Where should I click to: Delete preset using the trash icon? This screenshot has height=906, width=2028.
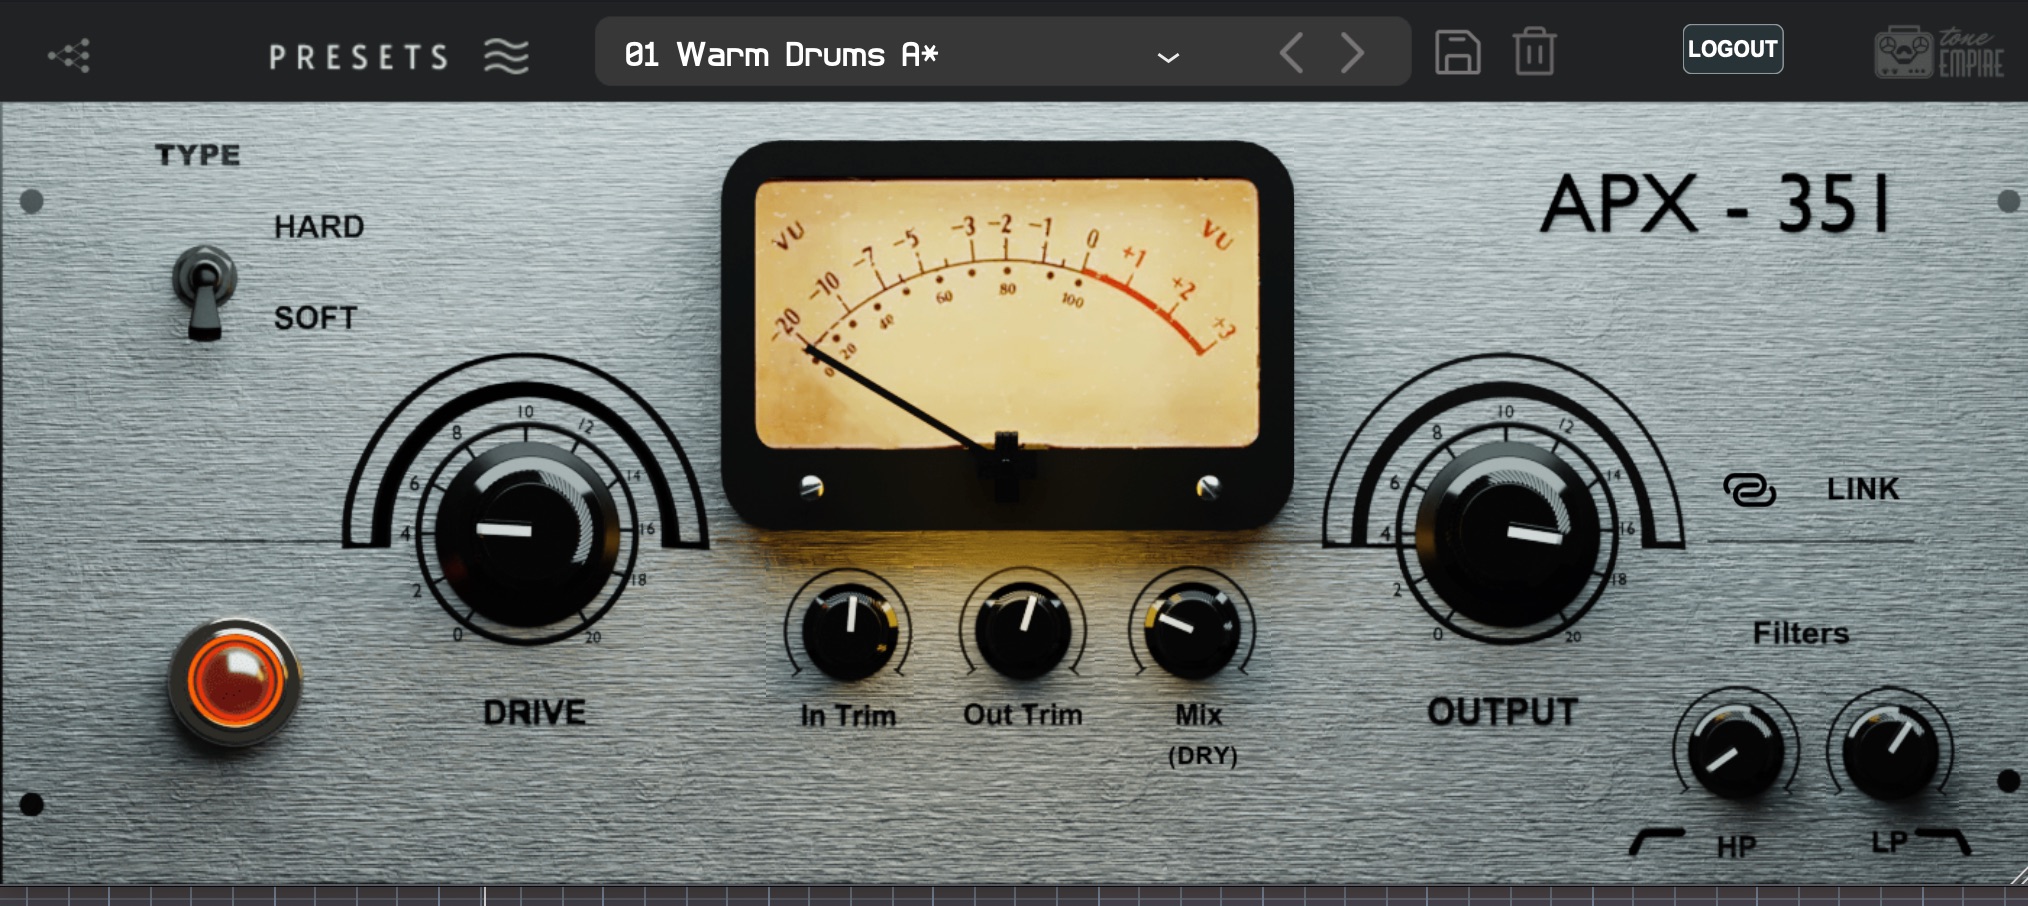(x=1534, y=52)
